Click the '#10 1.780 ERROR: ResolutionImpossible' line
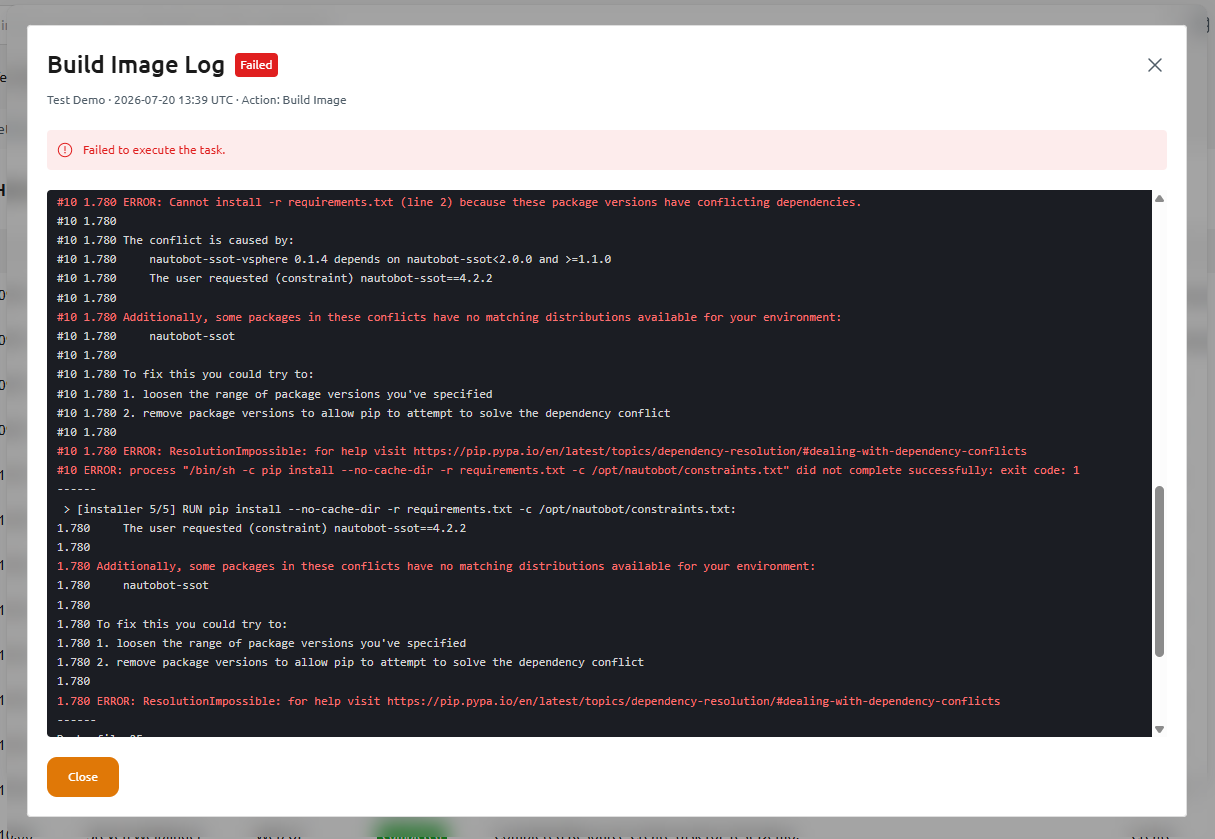The width and height of the screenshot is (1215, 839). tap(542, 451)
